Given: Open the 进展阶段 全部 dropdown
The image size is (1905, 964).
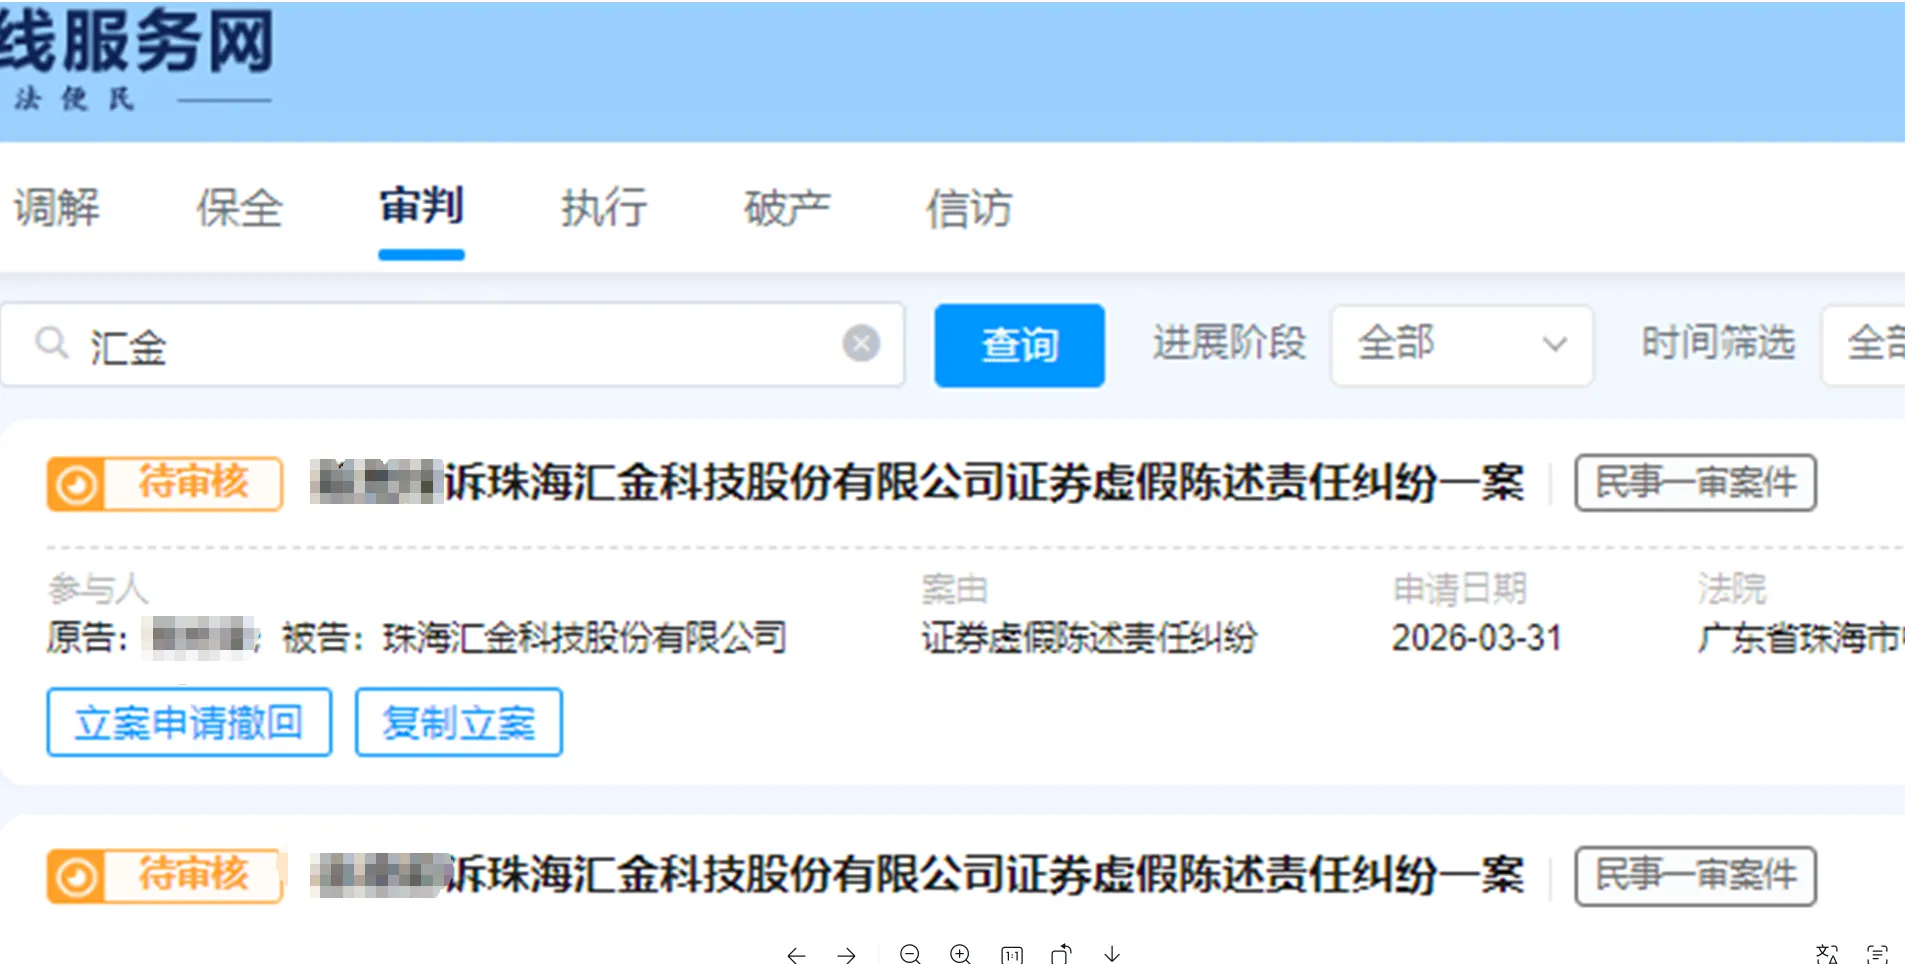Looking at the screenshot, I should click(1461, 345).
